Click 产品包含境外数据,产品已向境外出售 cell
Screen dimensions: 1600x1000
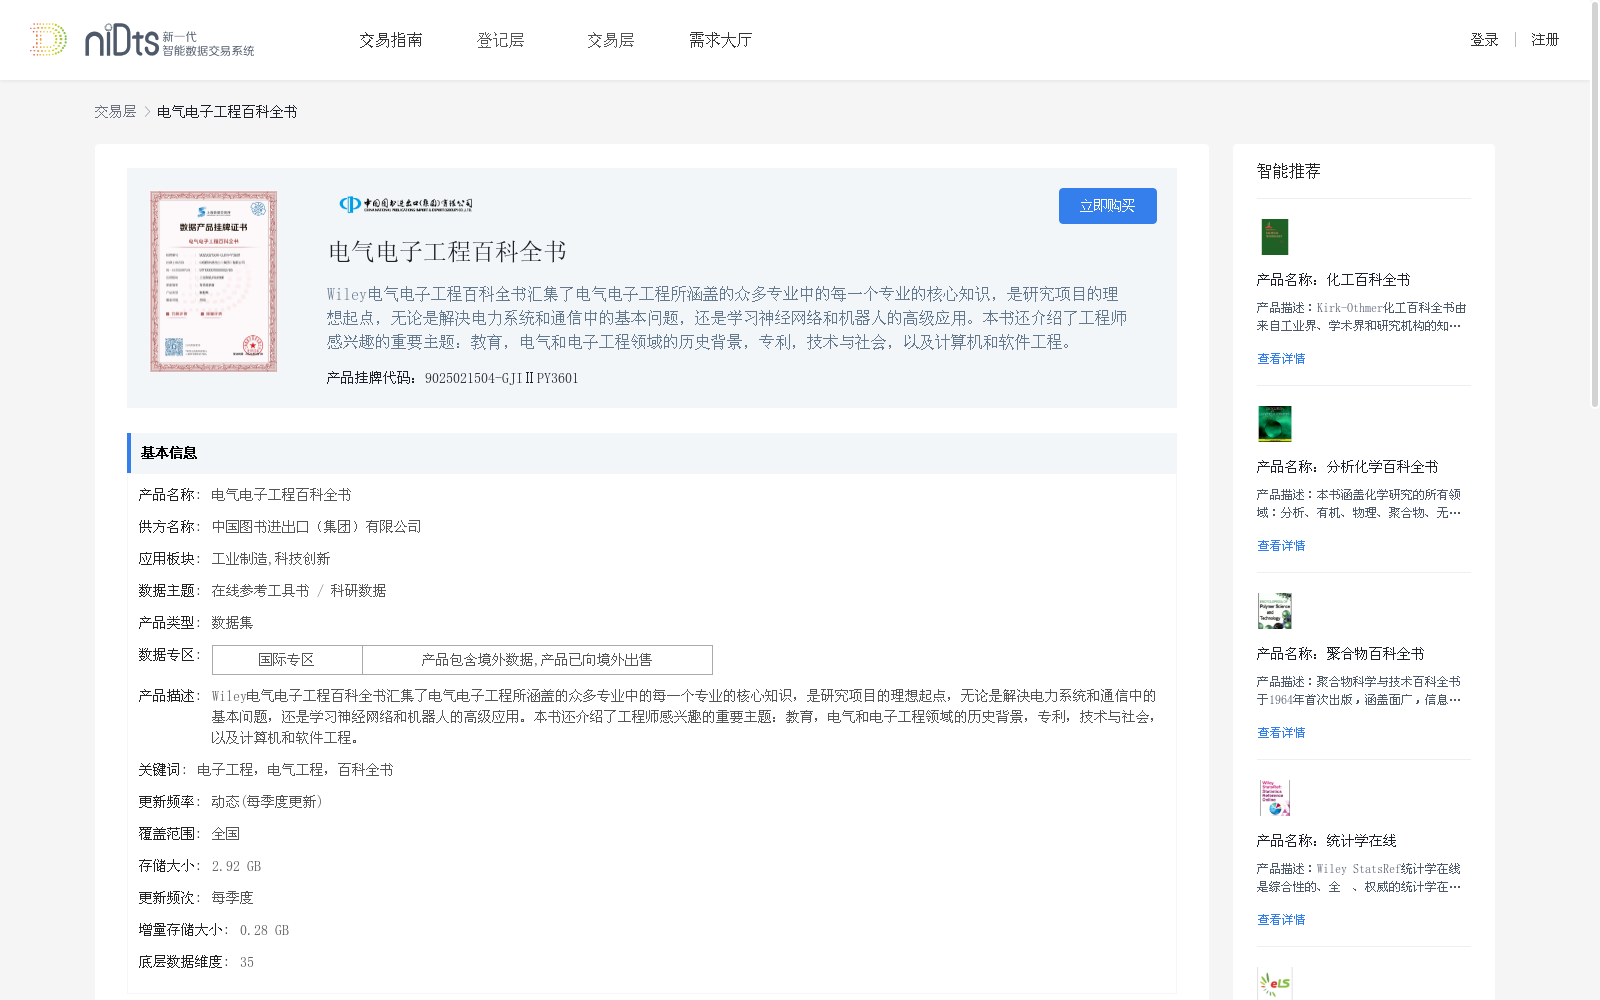pos(537,660)
